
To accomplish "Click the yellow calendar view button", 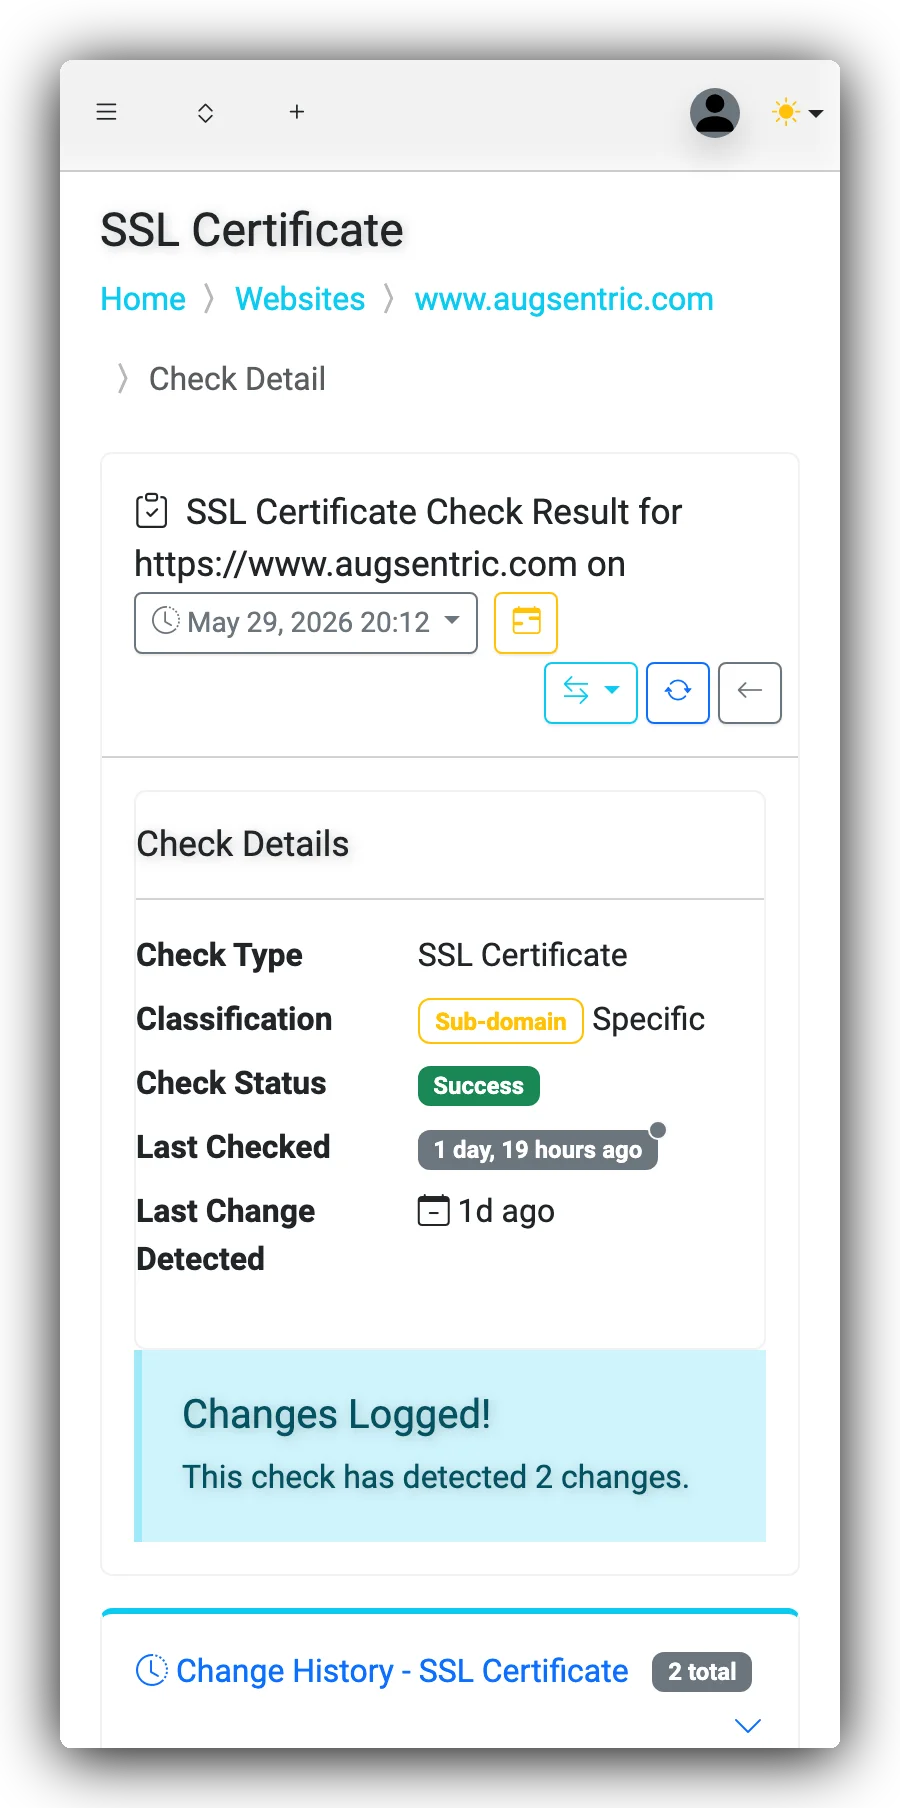I will pos(526,623).
